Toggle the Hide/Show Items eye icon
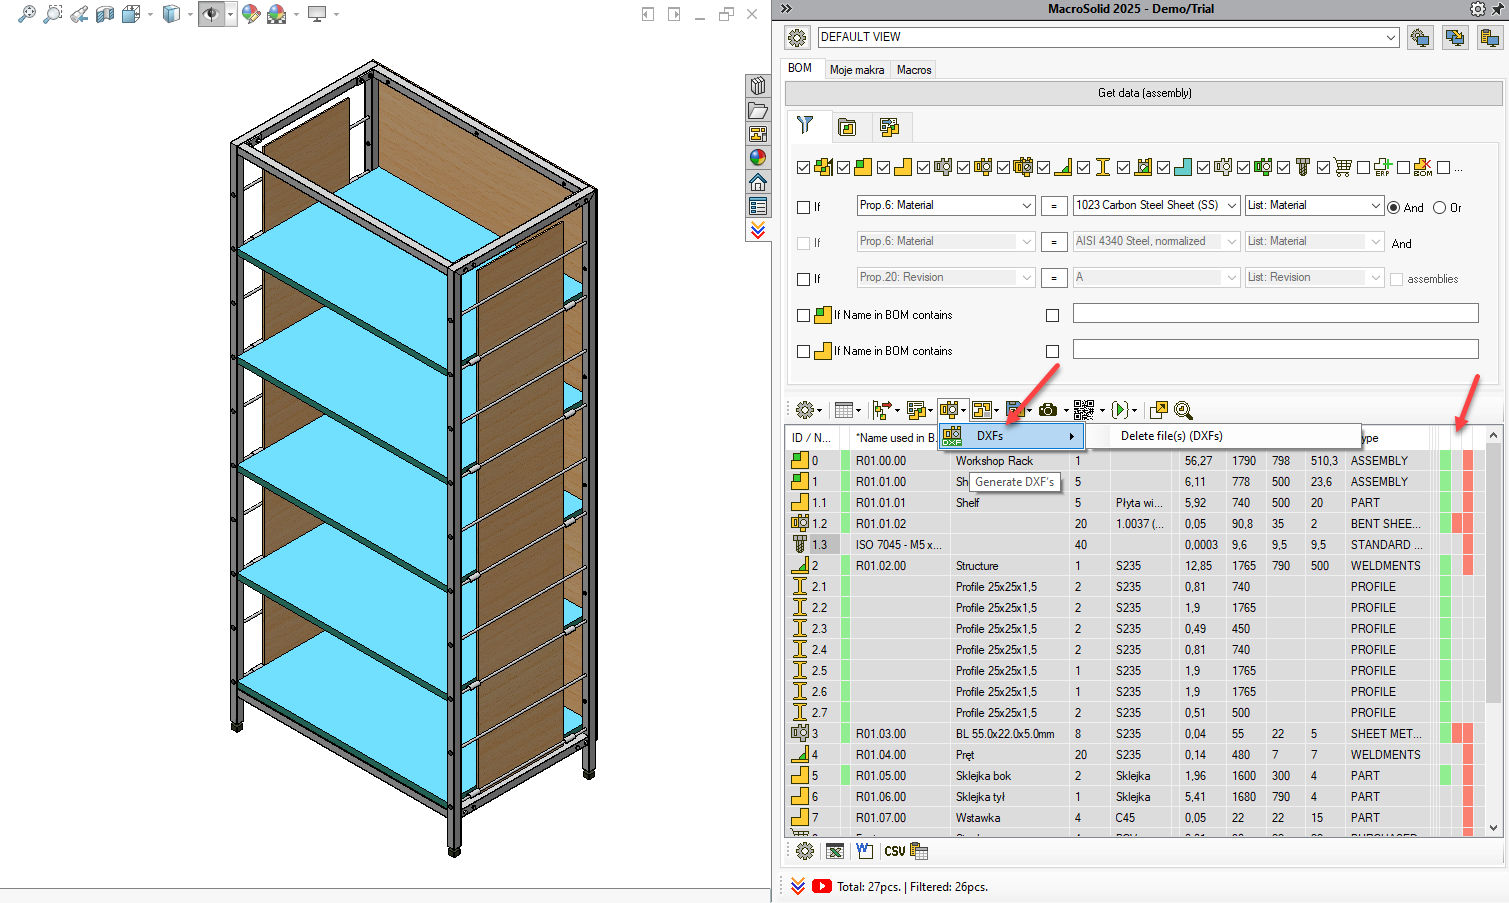This screenshot has width=1509, height=903. tap(211, 14)
